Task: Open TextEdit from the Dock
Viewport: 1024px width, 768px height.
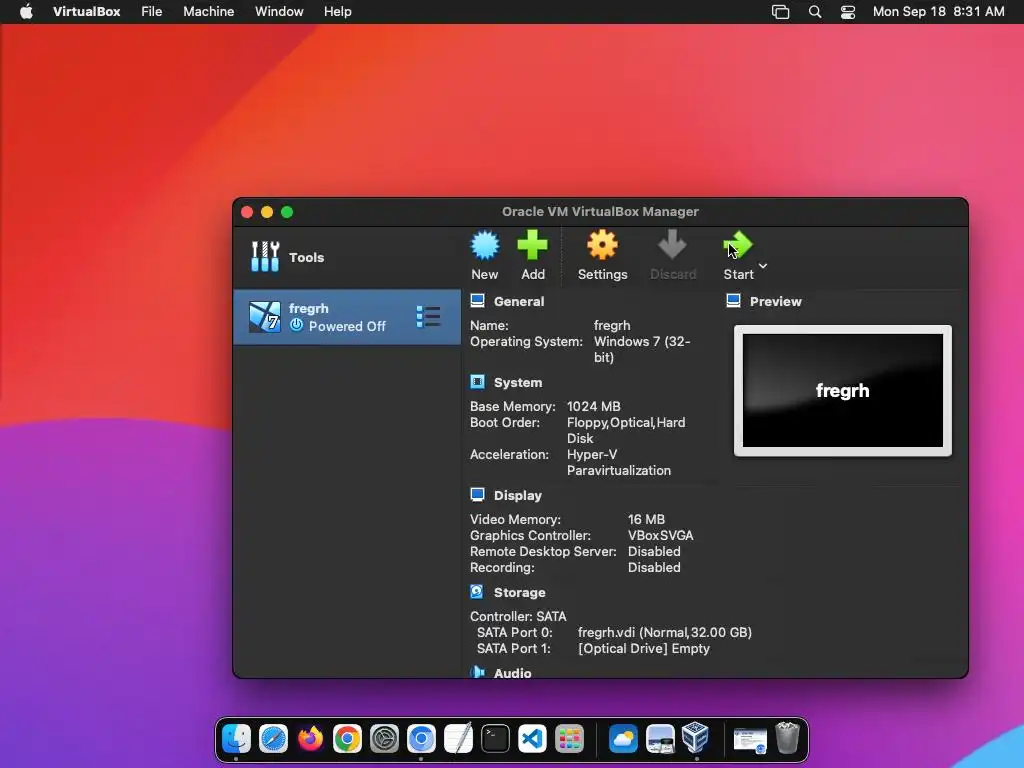Action: (458, 739)
